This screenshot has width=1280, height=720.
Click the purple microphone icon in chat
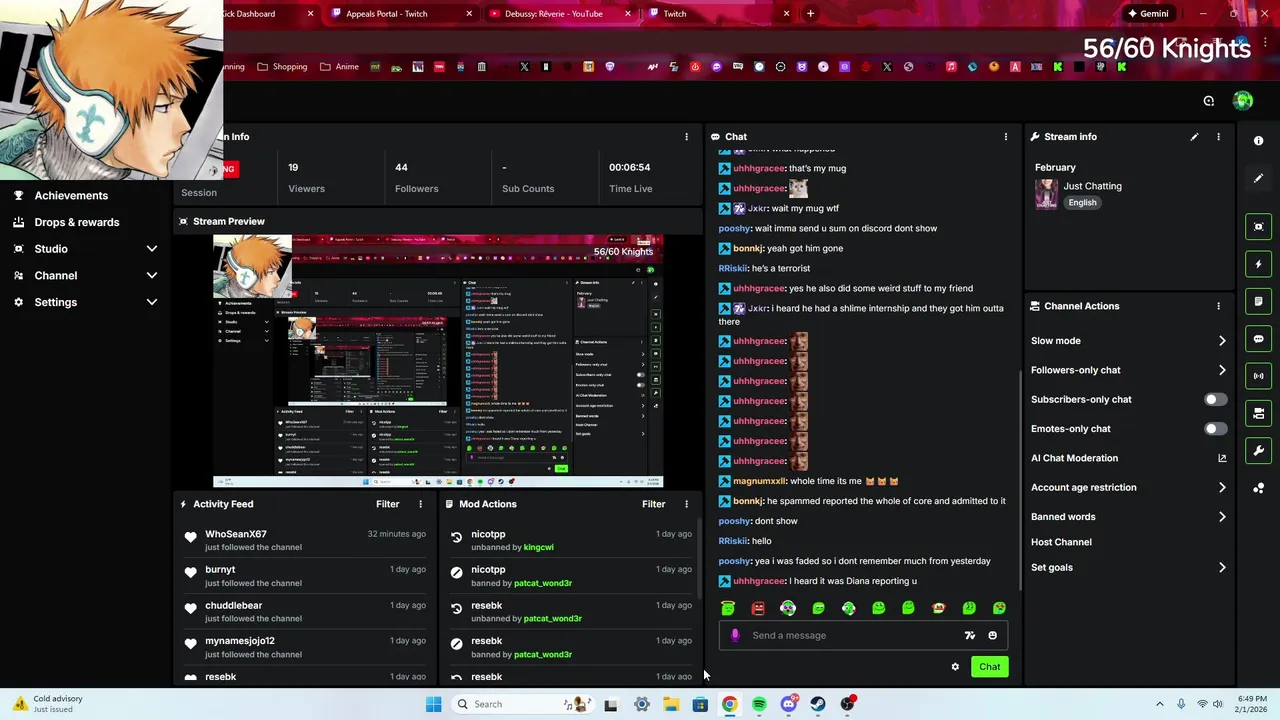pyautogui.click(x=735, y=635)
